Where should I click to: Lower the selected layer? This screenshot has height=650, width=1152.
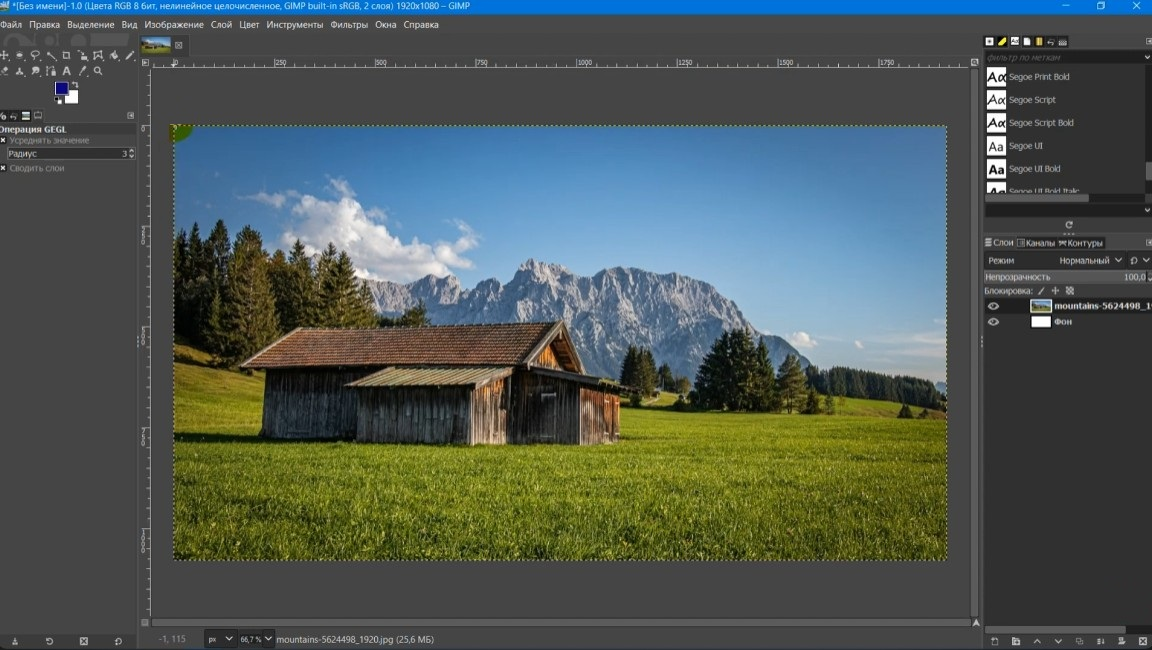coord(1058,641)
